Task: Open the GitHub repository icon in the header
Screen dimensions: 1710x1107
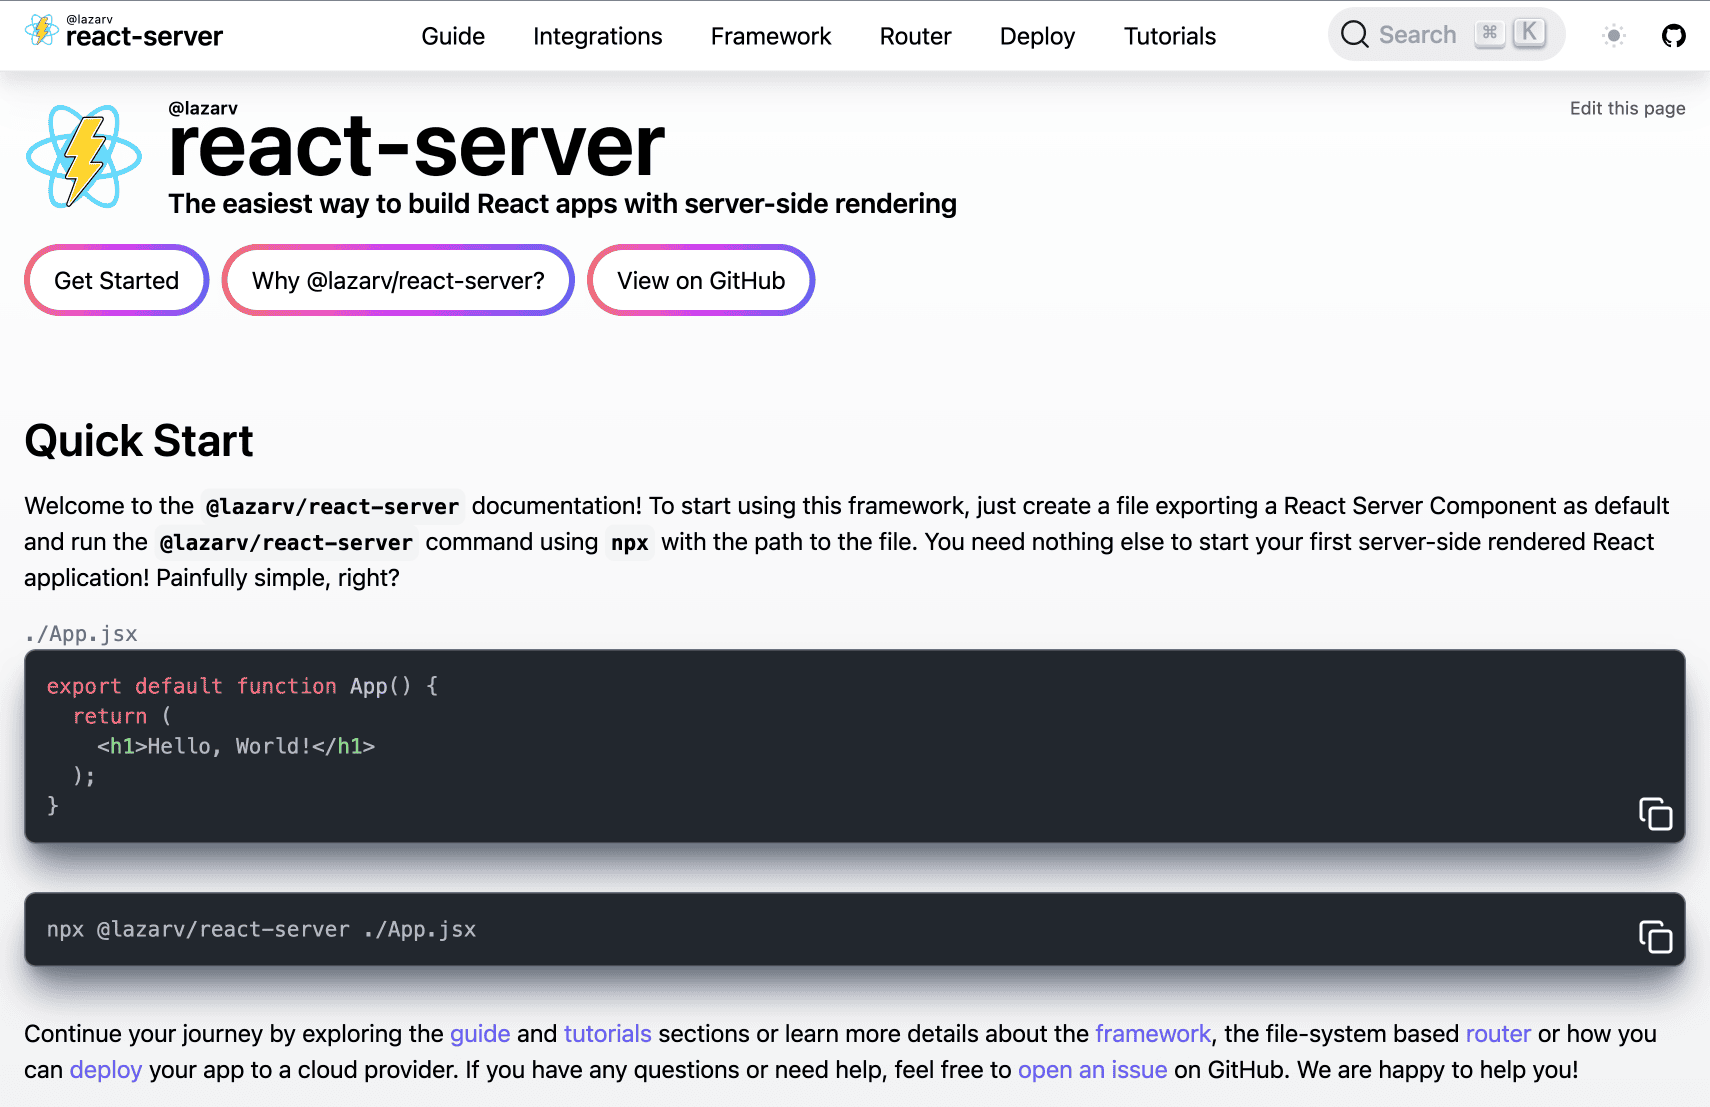Action: (x=1675, y=34)
